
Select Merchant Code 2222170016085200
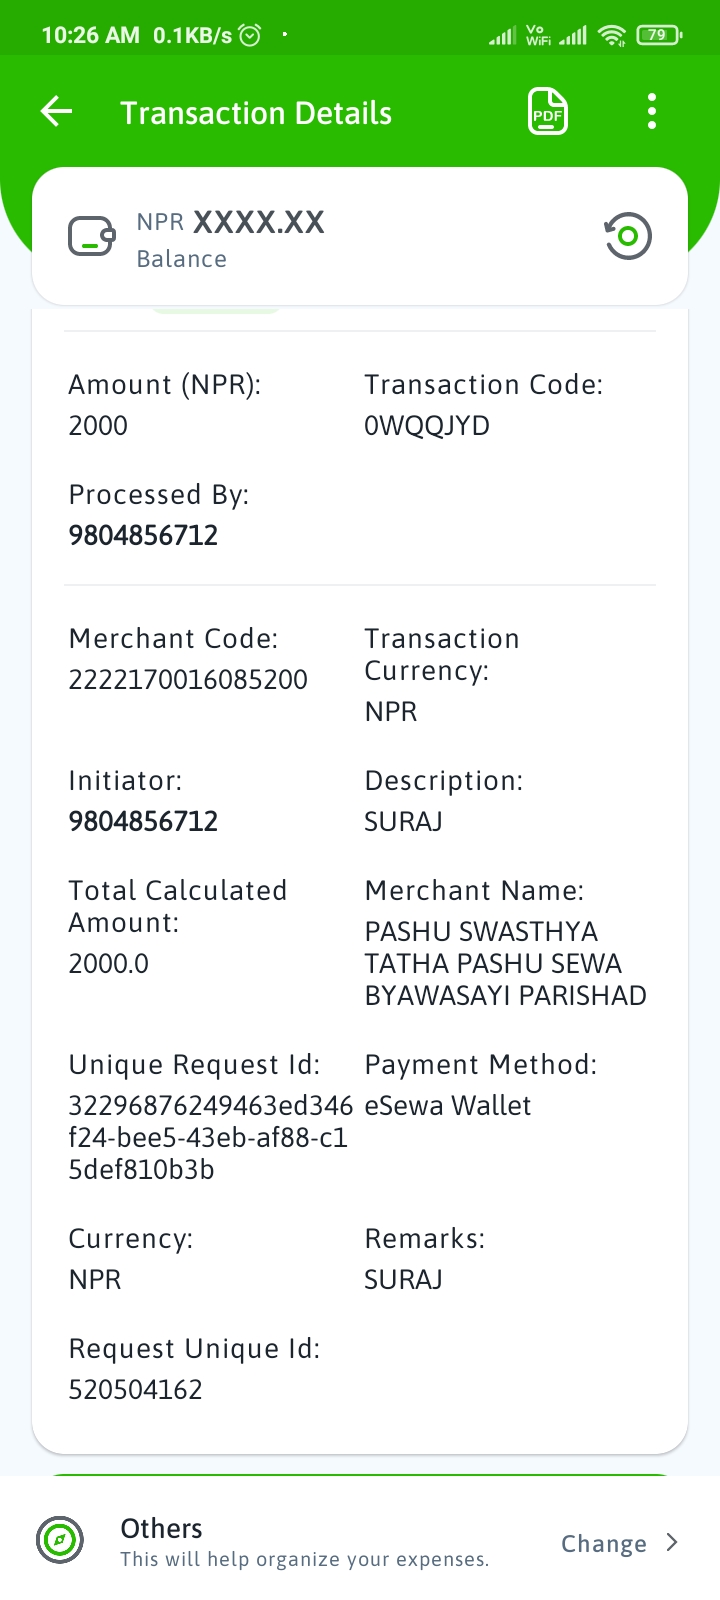click(x=188, y=680)
